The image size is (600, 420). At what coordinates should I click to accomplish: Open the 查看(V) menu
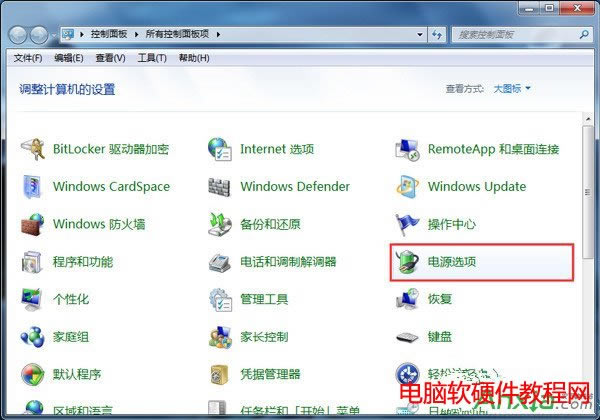pos(110,58)
